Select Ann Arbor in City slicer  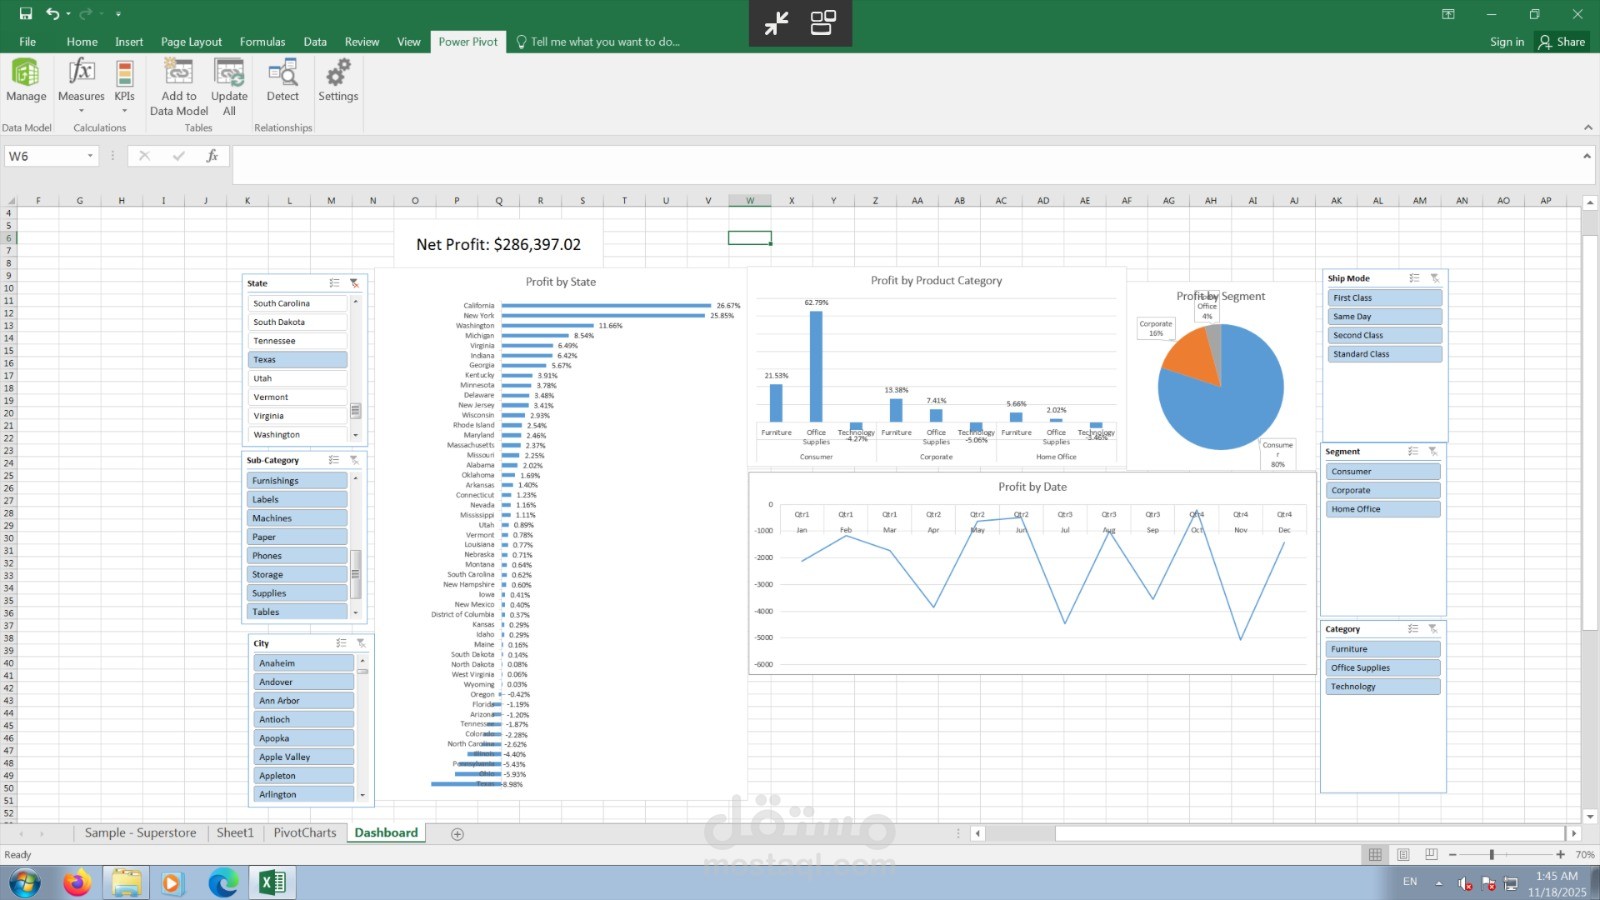pyautogui.click(x=304, y=701)
